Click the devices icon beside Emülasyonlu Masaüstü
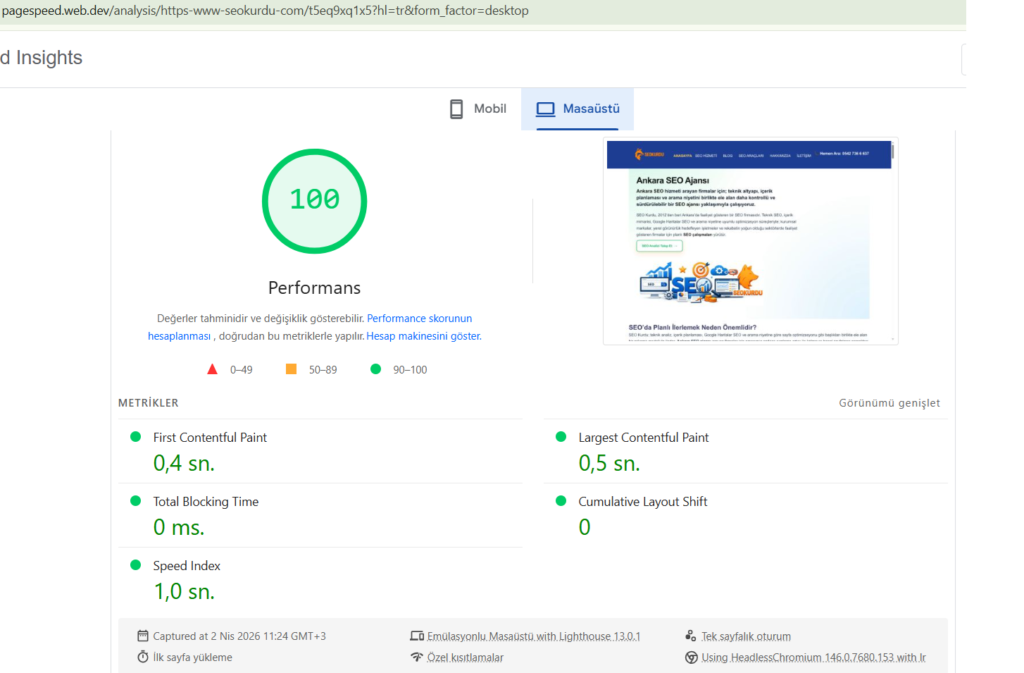This screenshot has height=673, width=1024. (417, 636)
